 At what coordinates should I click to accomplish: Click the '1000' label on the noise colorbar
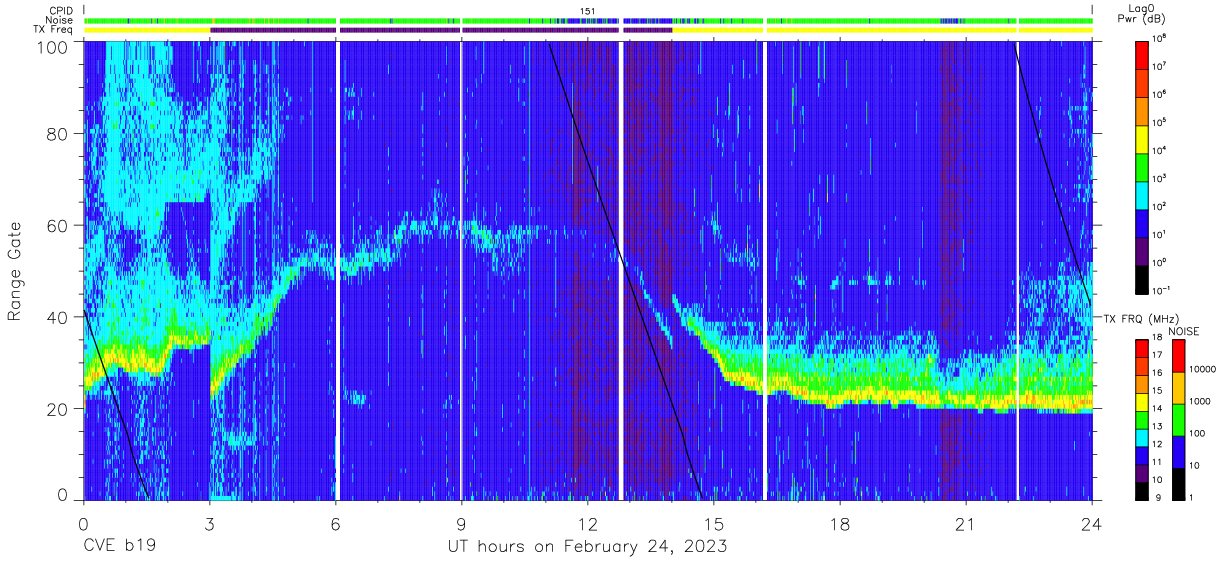[1202, 402]
